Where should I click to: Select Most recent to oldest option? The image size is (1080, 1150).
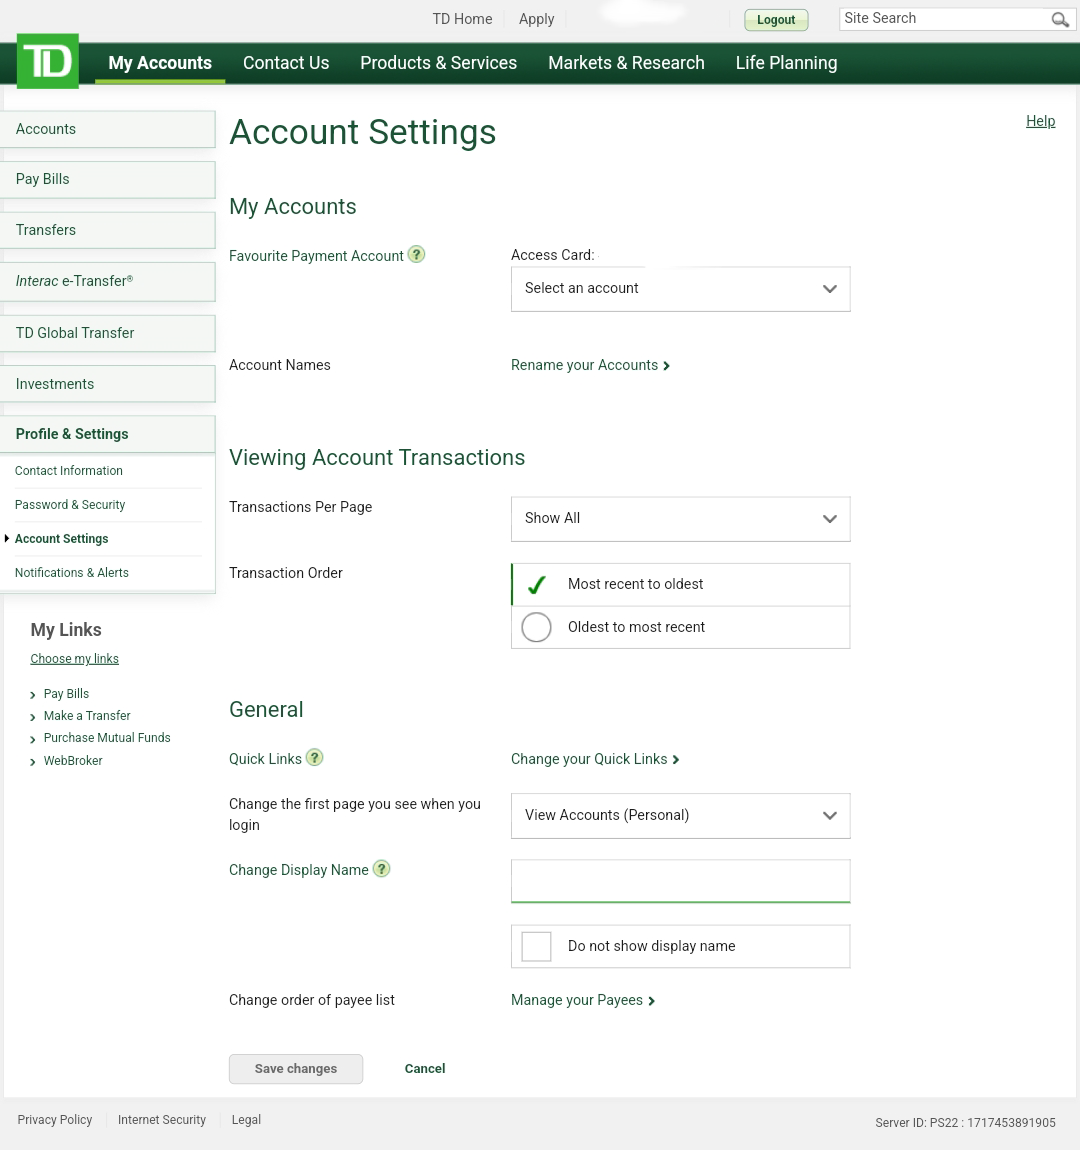[537, 585]
